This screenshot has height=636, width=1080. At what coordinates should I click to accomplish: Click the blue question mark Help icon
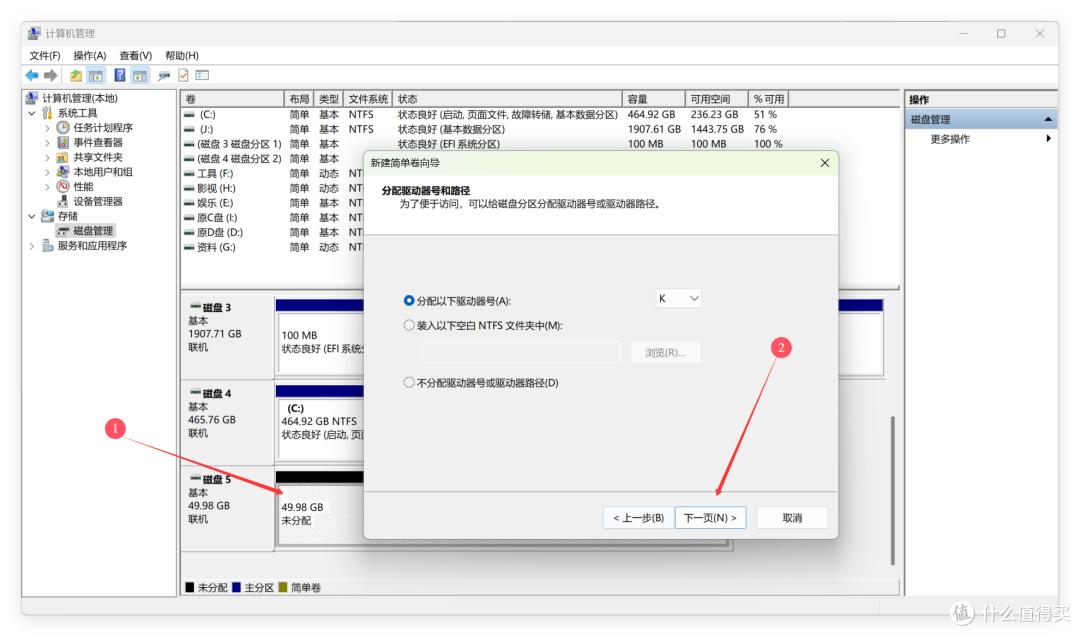[x=119, y=75]
